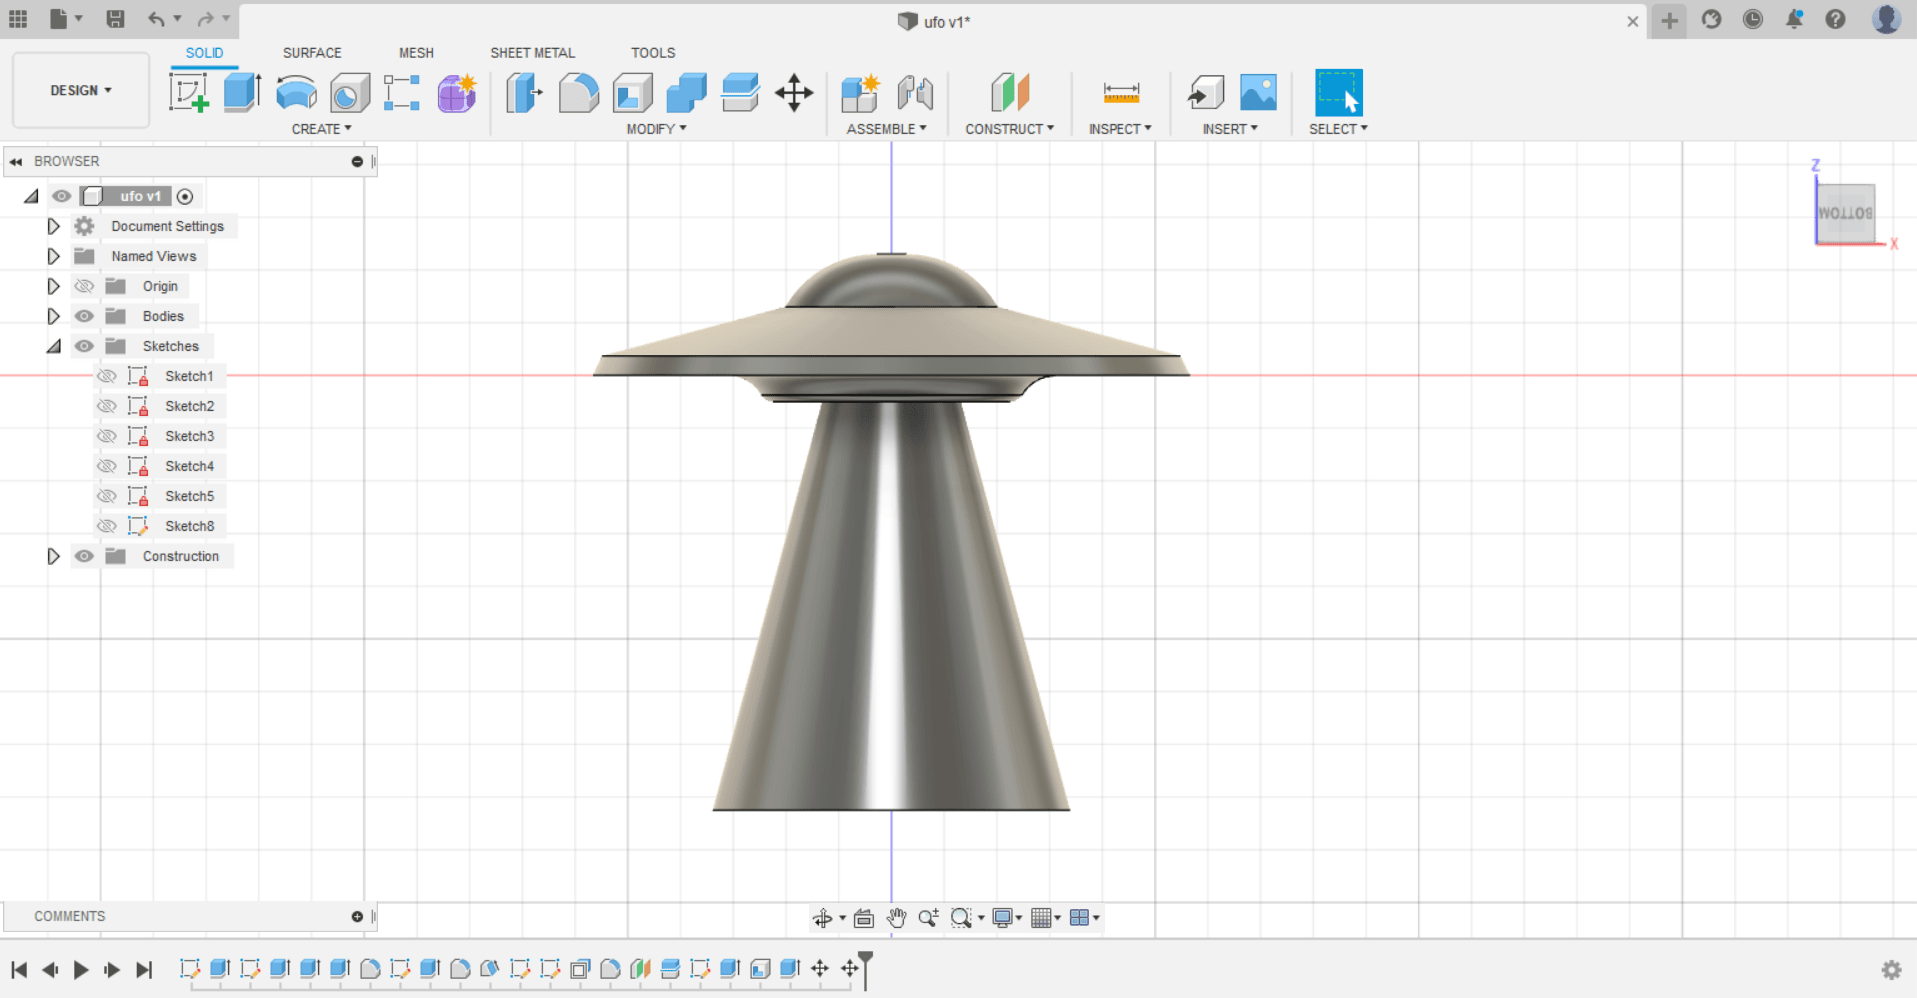Open the Job Status clock icon

1753,19
